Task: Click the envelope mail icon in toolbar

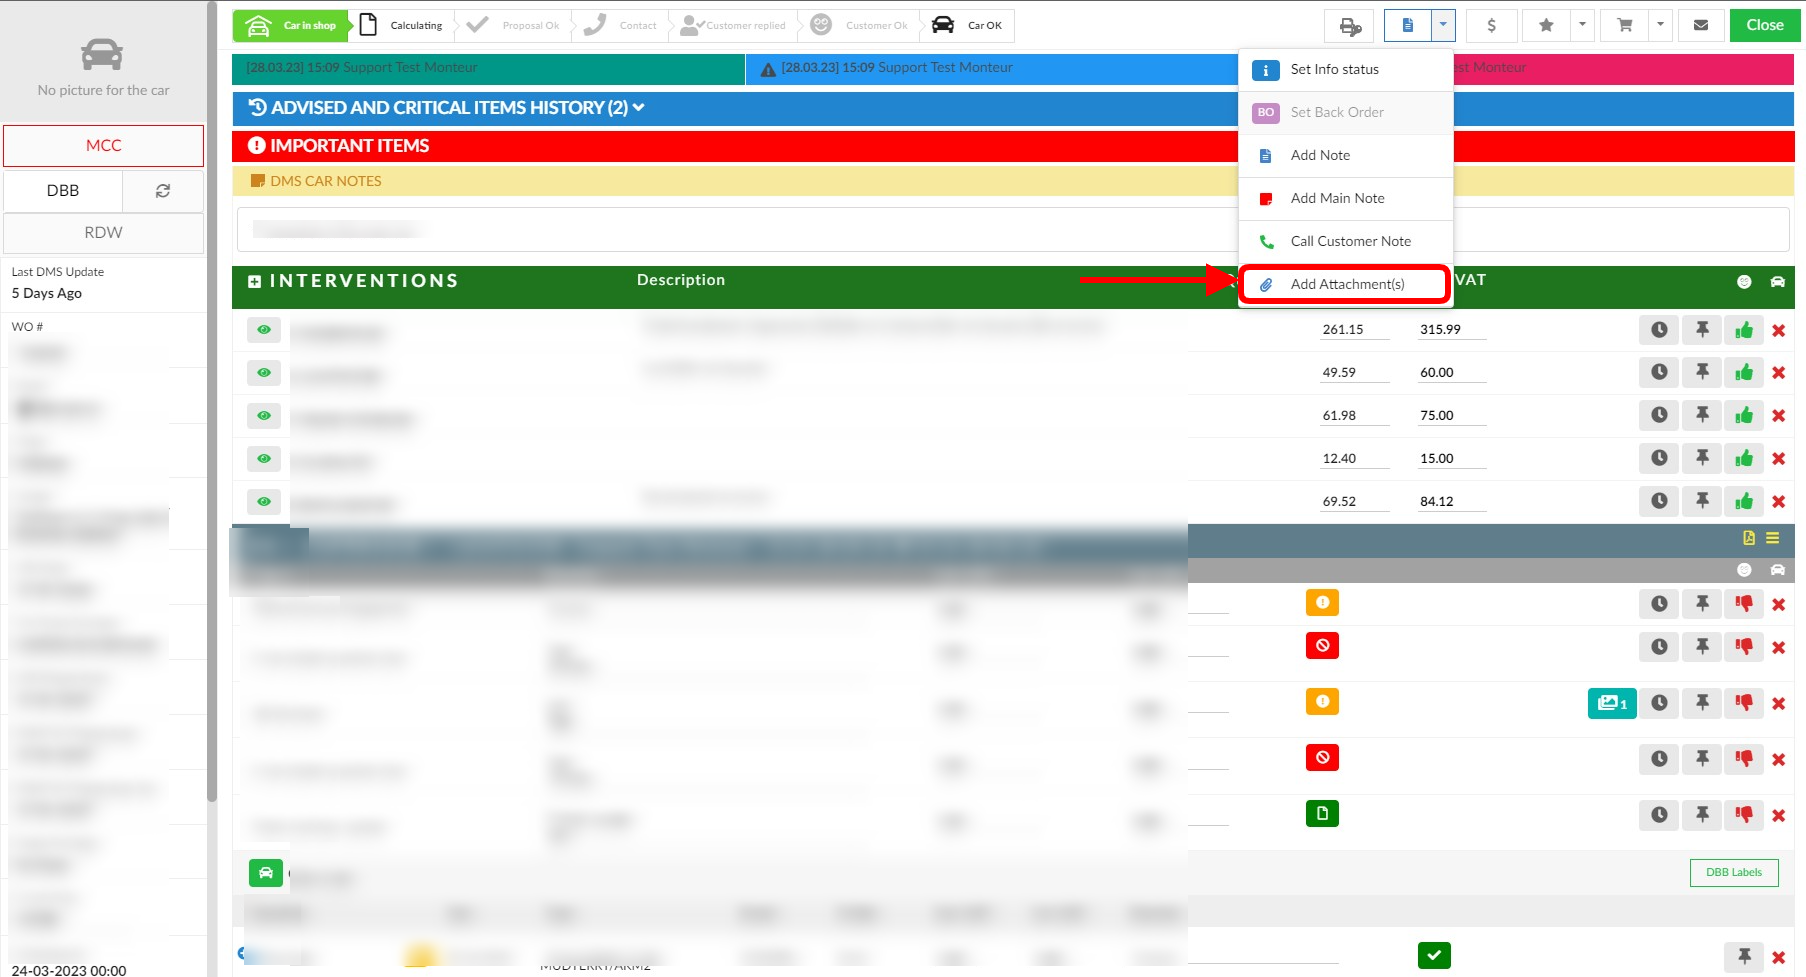Action: [1700, 25]
